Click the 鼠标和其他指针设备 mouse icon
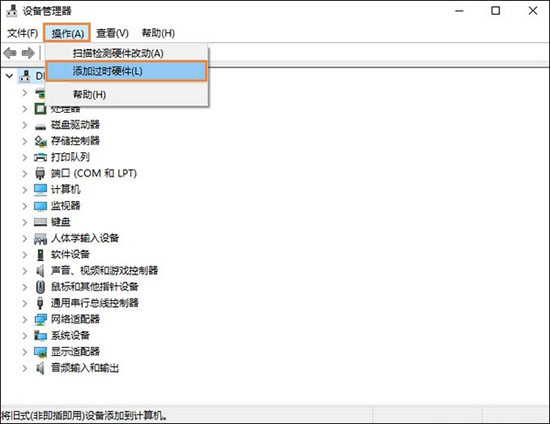This screenshot has width=550, height=424. pos(40,287)
